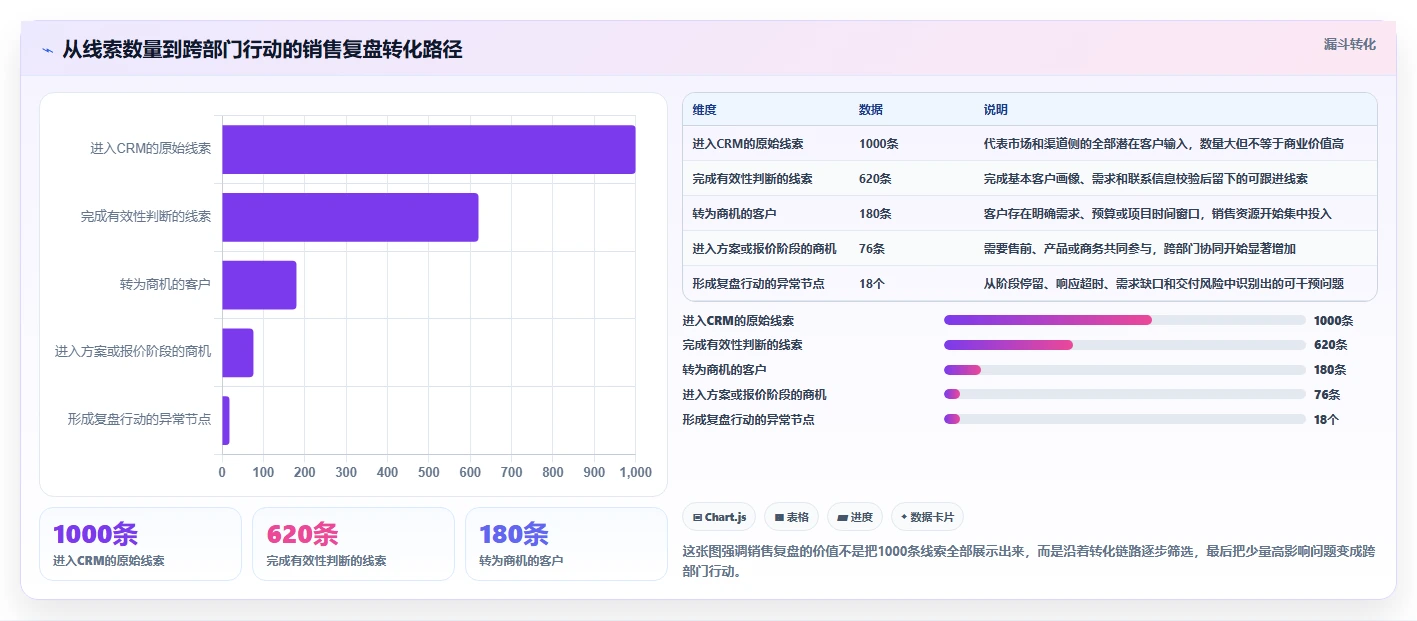Click the chart bar for 形成复盘行动的异常节点

[x=226, y=420]
